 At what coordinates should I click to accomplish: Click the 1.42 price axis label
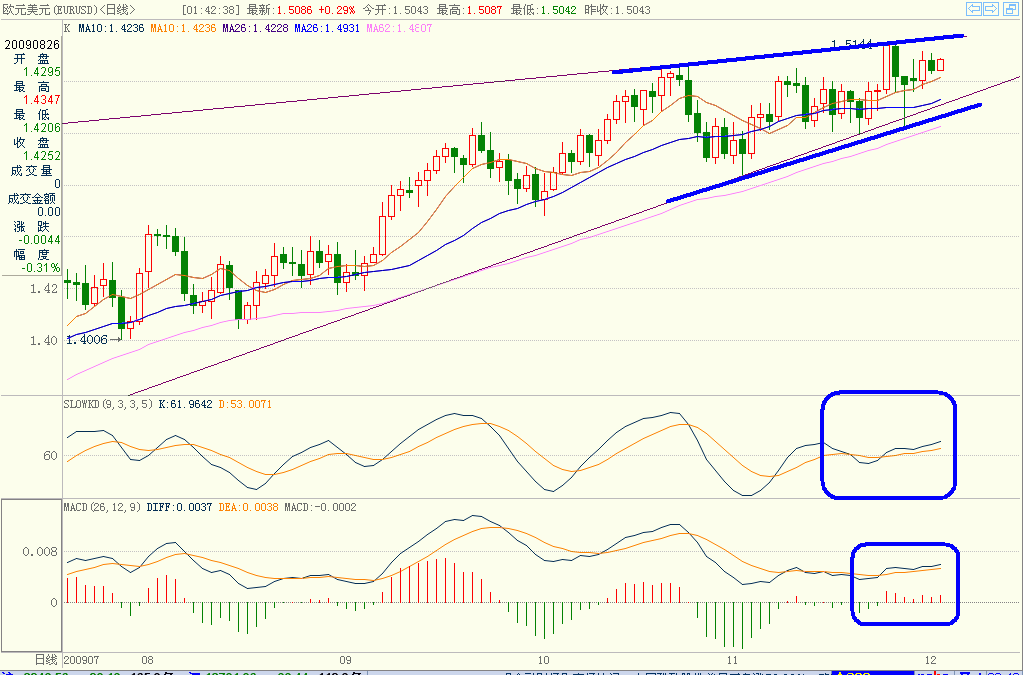coord(44,288)
